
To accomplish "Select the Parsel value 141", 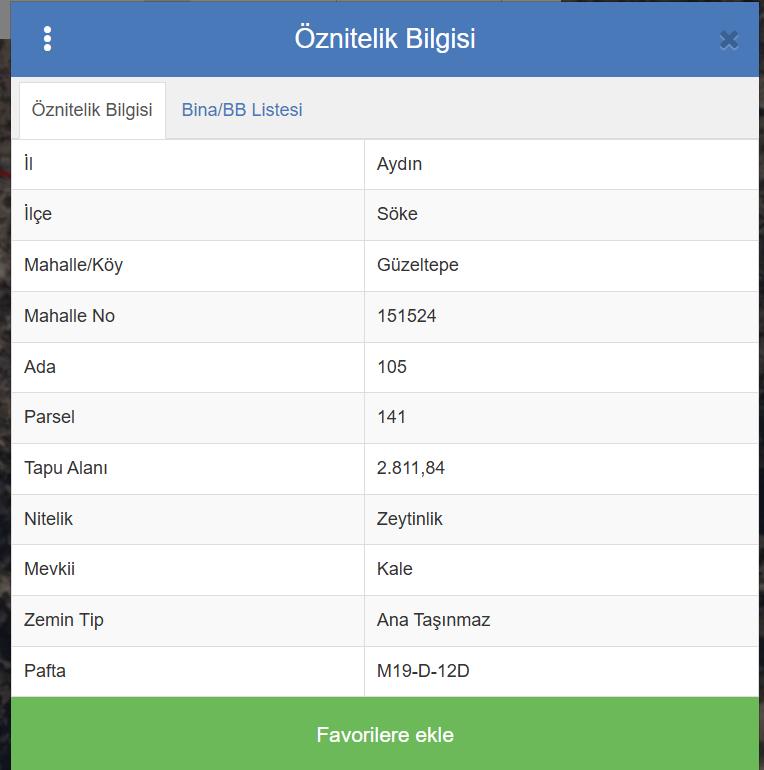I will tap(391, 417).
